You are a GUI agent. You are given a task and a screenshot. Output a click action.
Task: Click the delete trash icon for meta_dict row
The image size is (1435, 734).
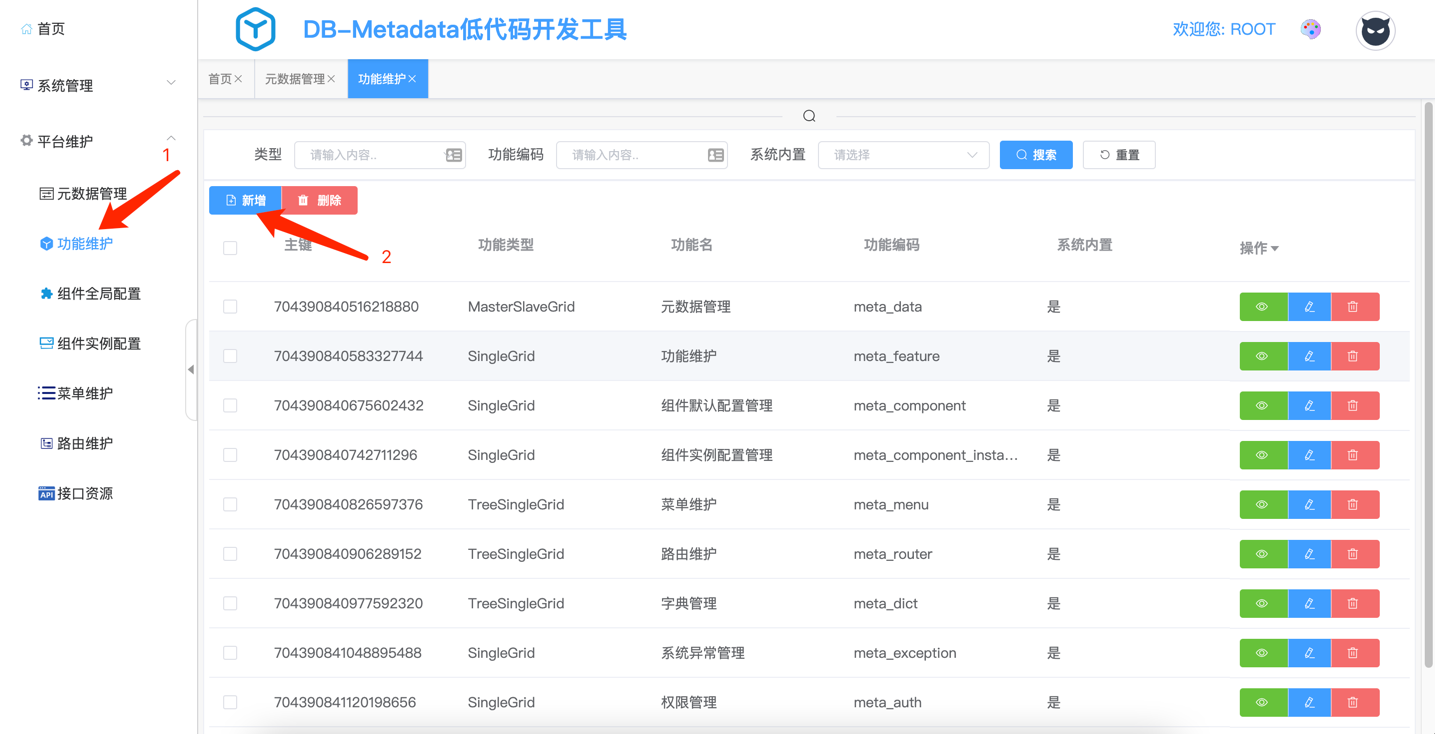point(1354,604)
